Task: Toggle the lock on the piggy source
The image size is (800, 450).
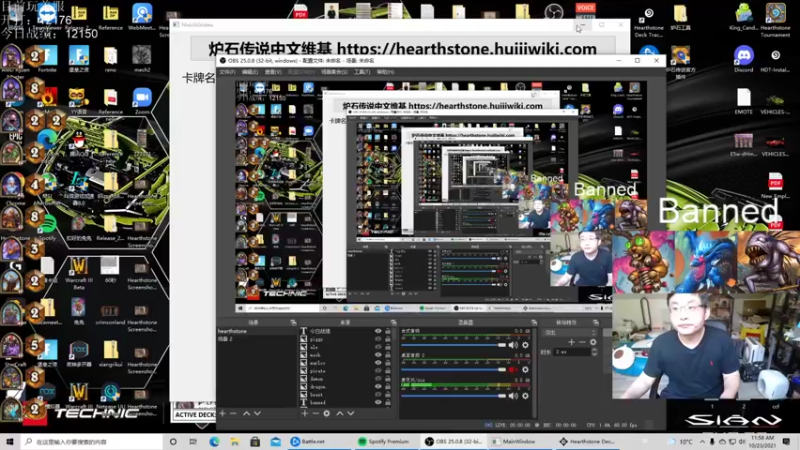Action: (388, 339)
